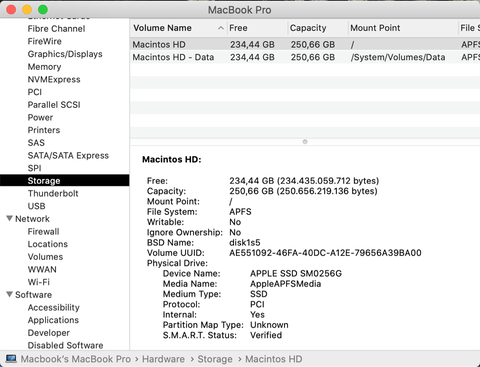Select the Software category label
Screen dimensions: 480x367
pos(34,295)
